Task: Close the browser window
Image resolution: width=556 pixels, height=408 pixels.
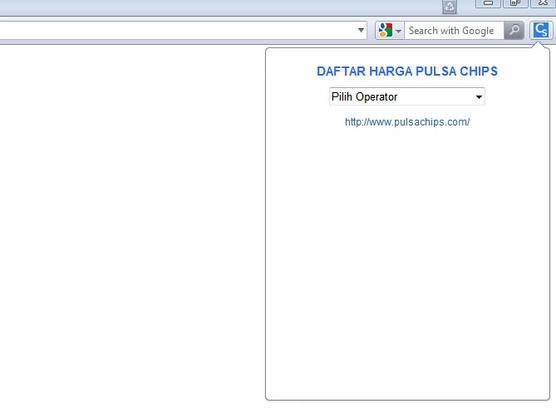Action: pos(543,4)
